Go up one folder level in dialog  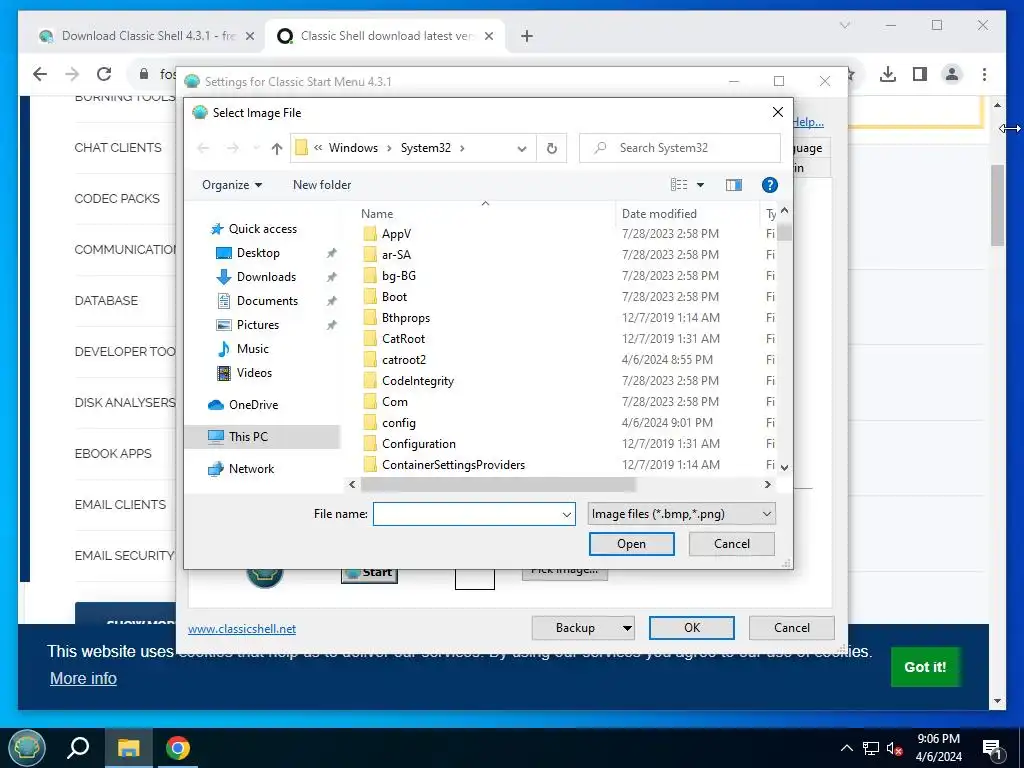point(277,148)
